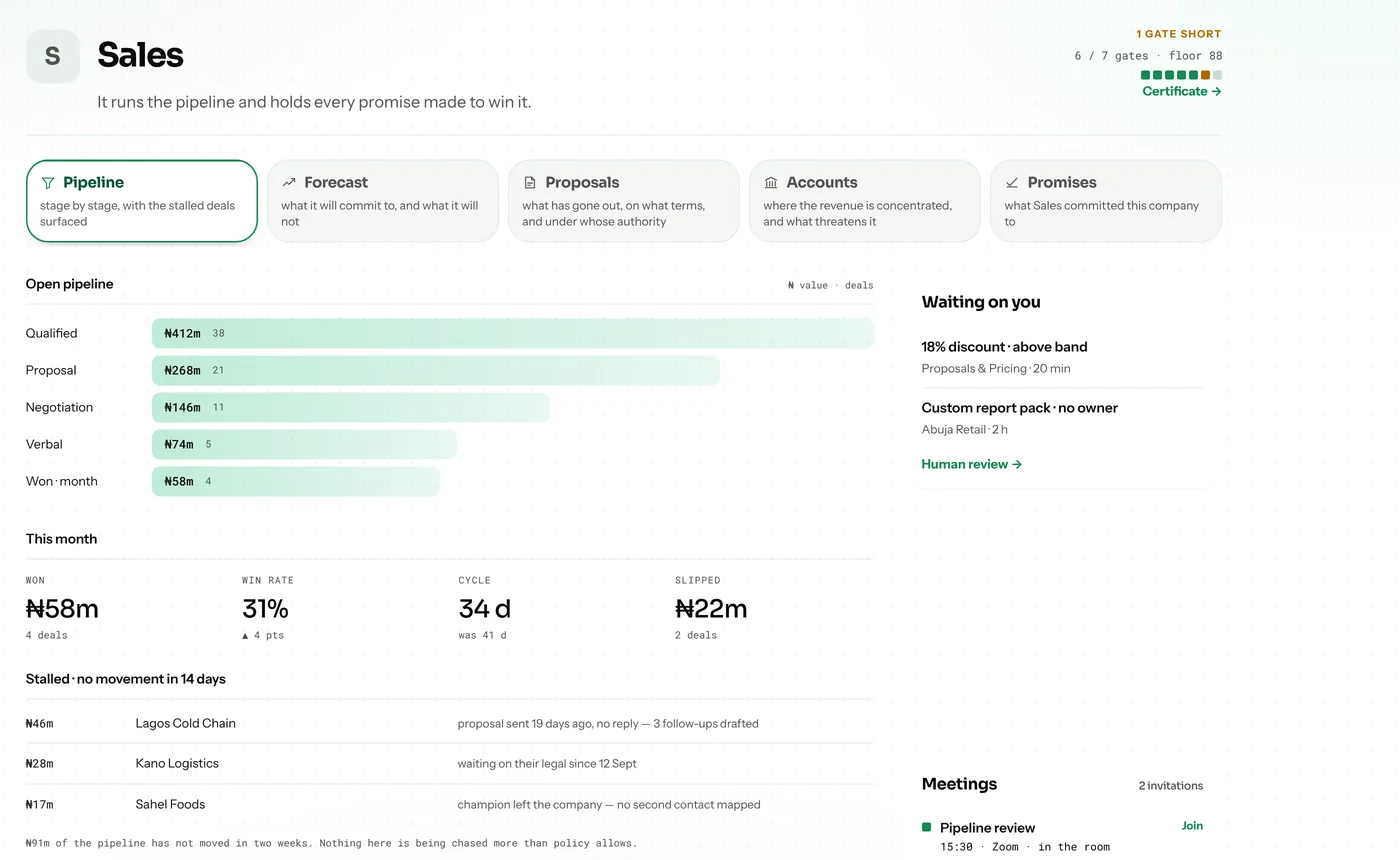Open the Sahel Foods stalled deal
The width and height of the screenshot is (1400, 860).
[450, 804]
